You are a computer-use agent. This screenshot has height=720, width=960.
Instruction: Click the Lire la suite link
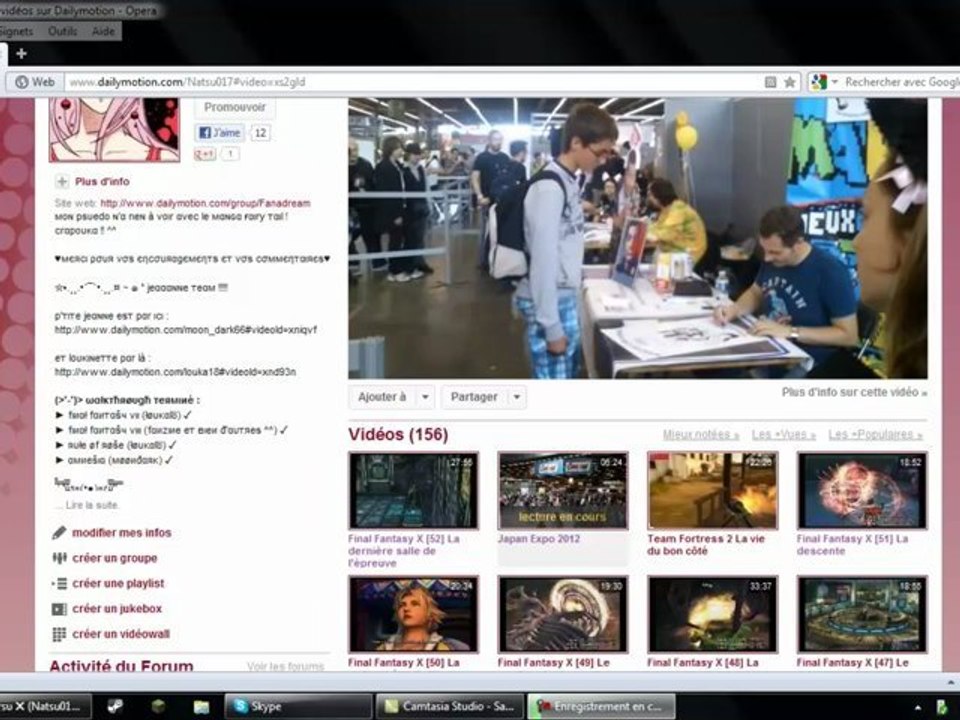click(x=92, y=505)
